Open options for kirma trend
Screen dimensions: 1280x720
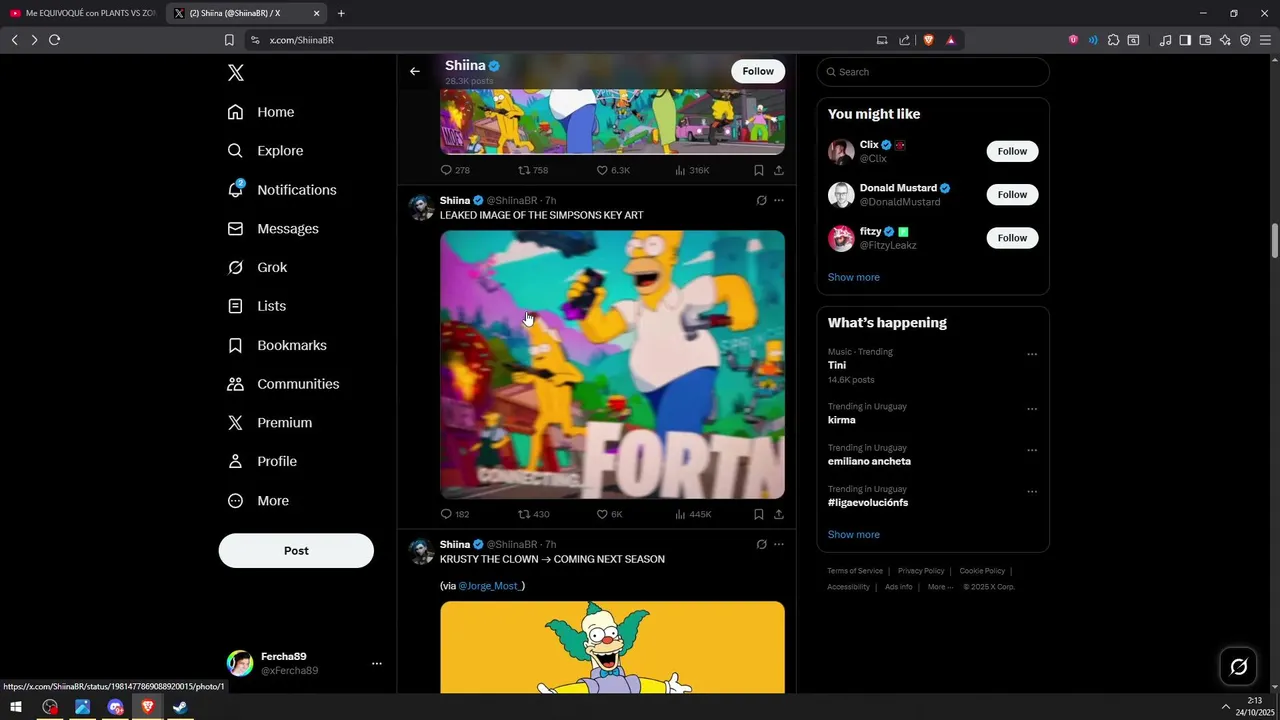pos(1032,409)
